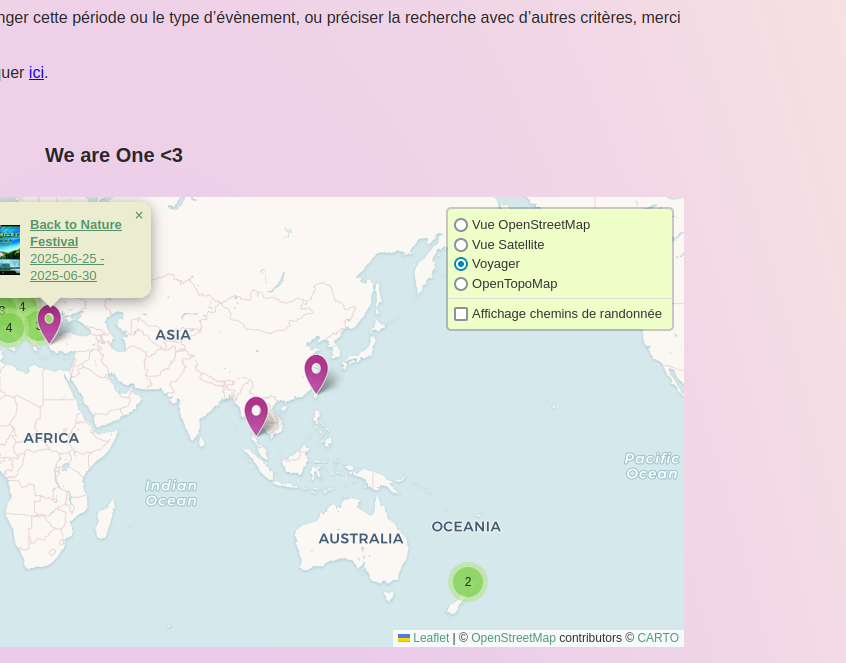
Task: Open the CARTO attribution link
Action: [658, 638]
